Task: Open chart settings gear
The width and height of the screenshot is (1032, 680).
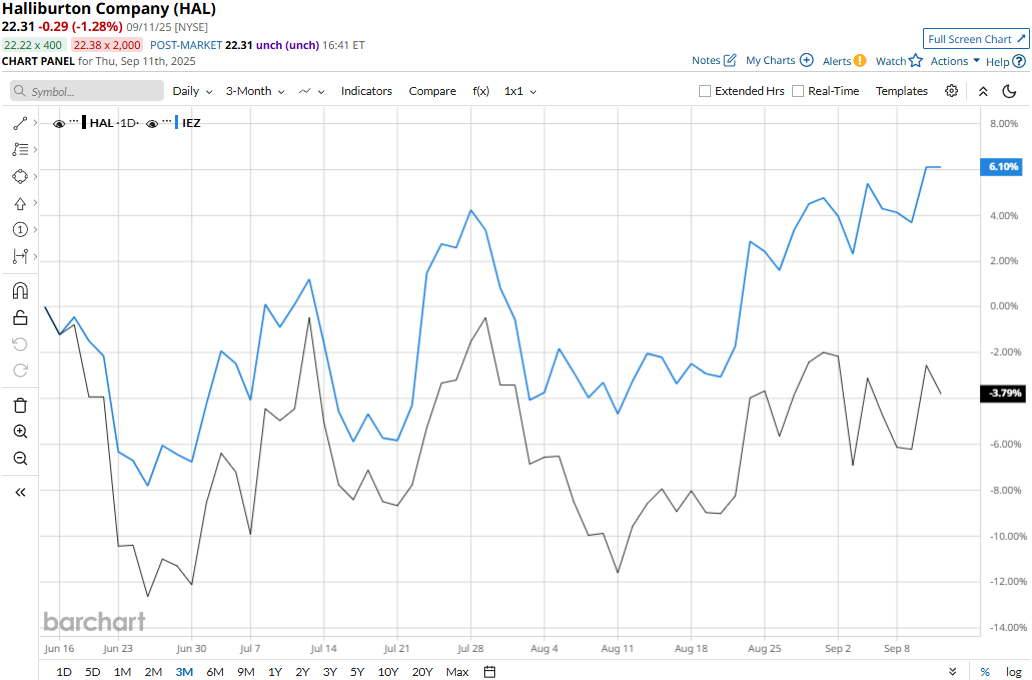Action: coord(951,91)
